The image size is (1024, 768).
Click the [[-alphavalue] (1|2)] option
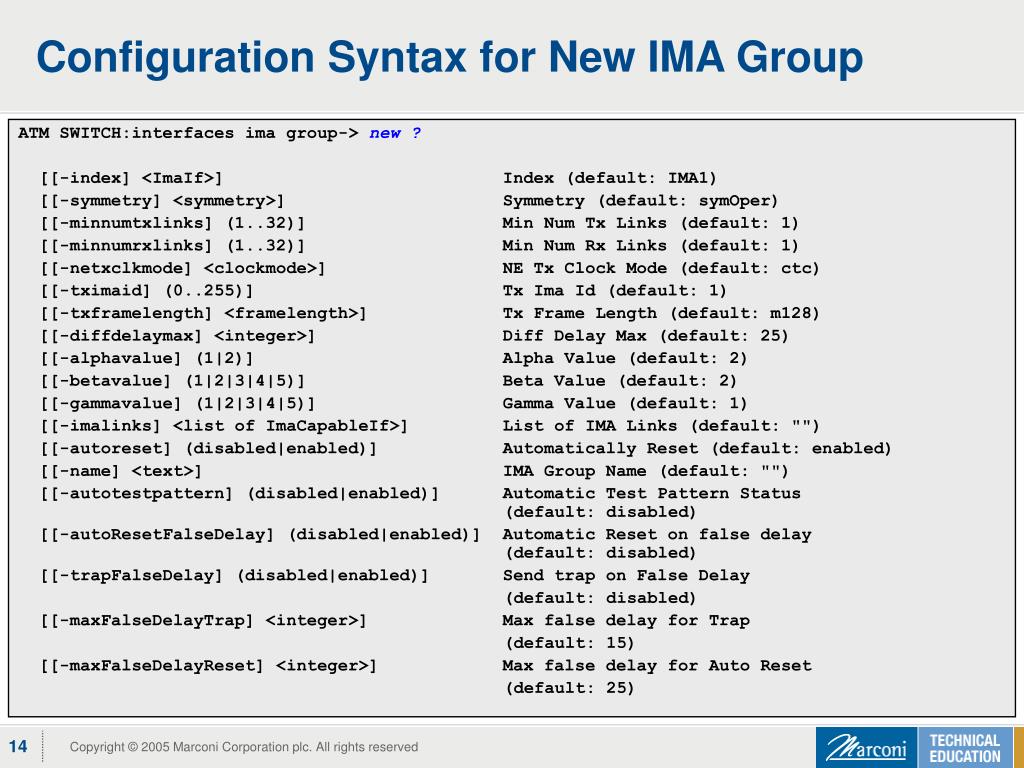click(146, 359)
